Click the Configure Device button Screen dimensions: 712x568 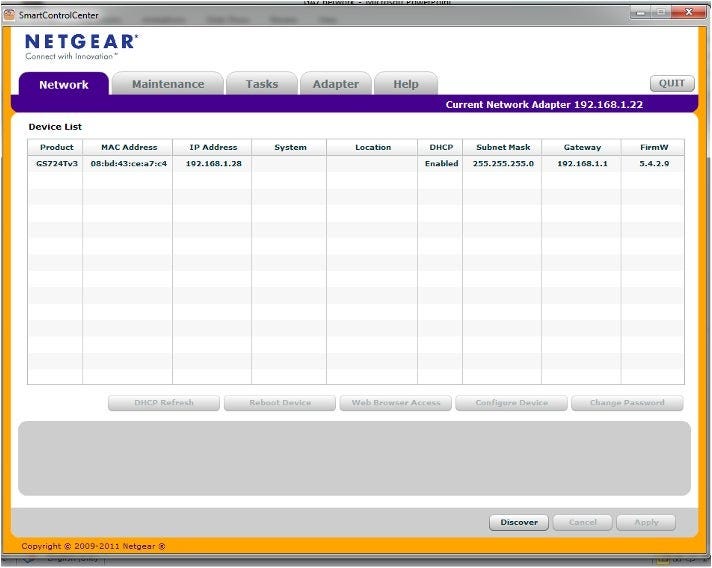tap(511, 403)
